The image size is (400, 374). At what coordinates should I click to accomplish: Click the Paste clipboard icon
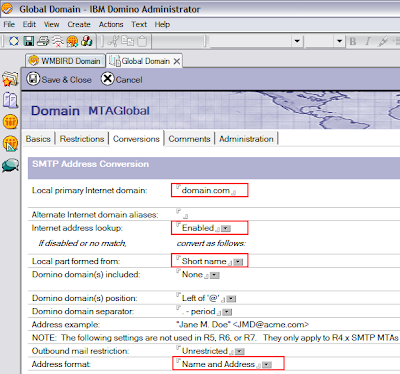142,41
